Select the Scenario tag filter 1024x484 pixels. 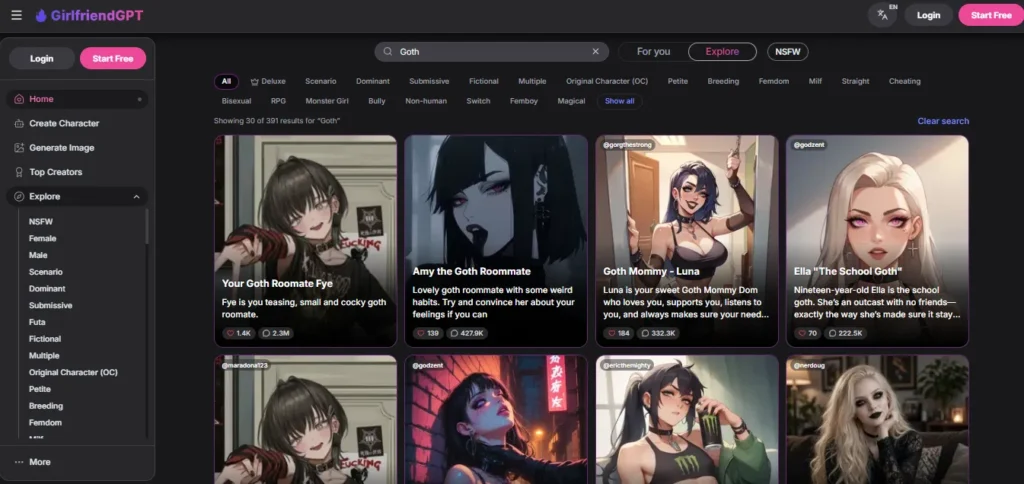coord(321,82)
